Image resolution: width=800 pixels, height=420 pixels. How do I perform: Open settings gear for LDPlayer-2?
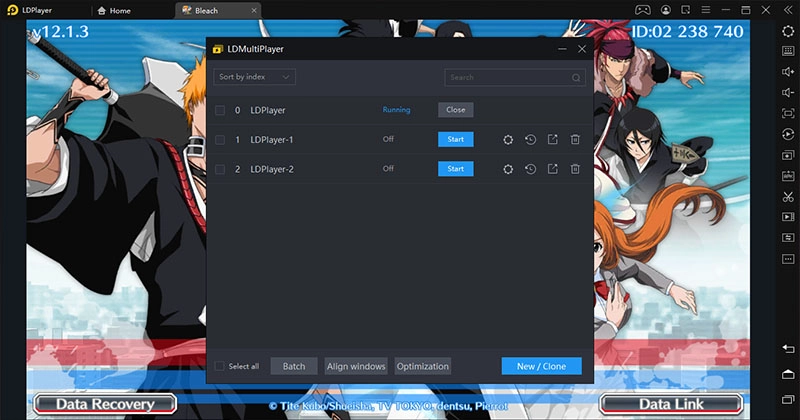coord(508,169)
